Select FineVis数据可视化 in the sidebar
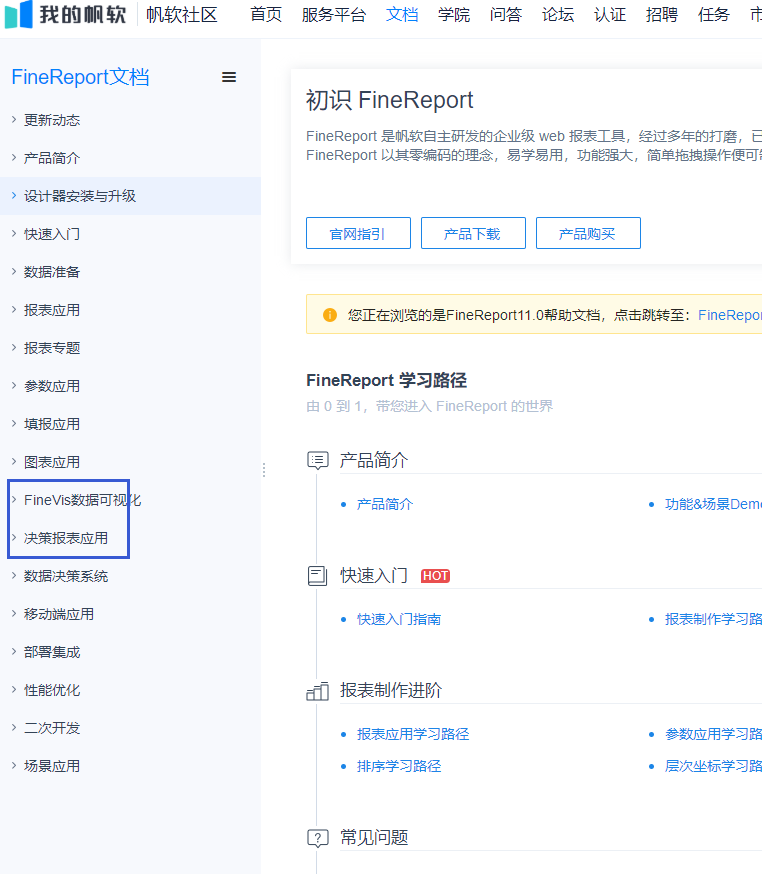The height and width of the screenshot is (874, 762). [82, 500]
